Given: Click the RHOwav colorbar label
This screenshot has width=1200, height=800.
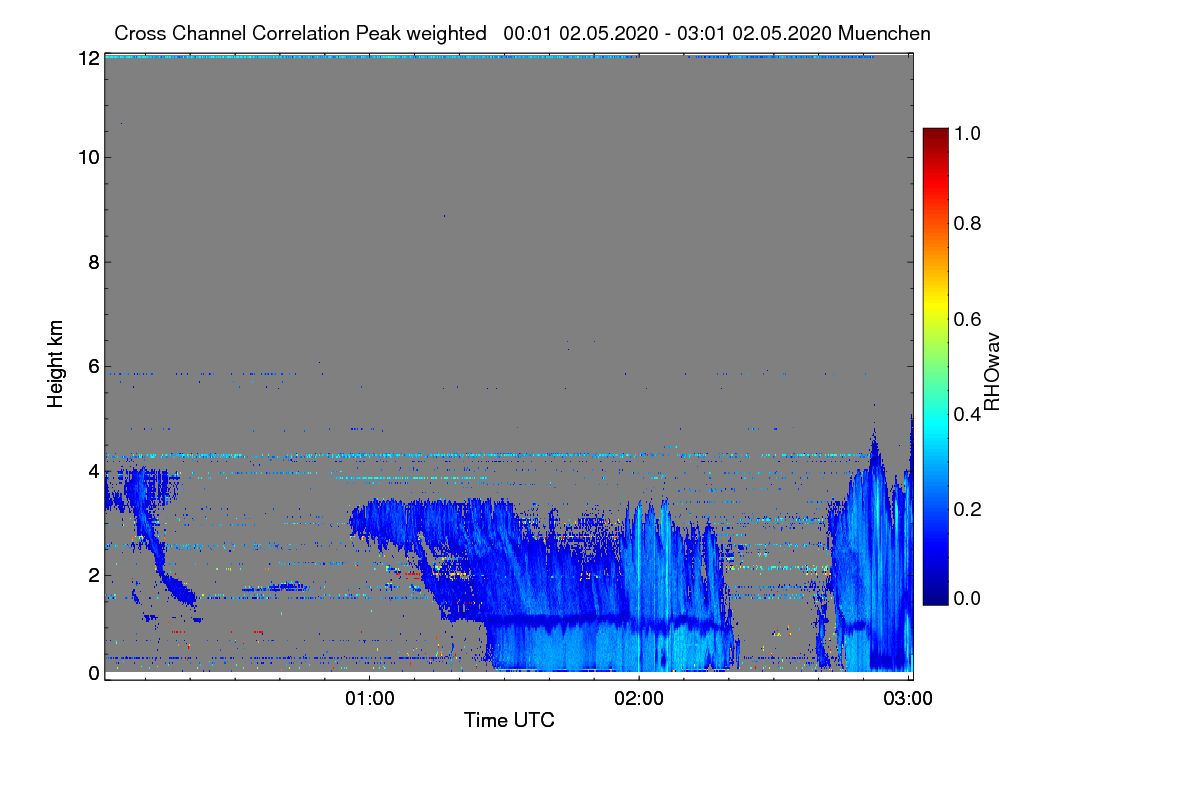Looking at the screenshot, I should pyautogui.click(x=992, y=371).
